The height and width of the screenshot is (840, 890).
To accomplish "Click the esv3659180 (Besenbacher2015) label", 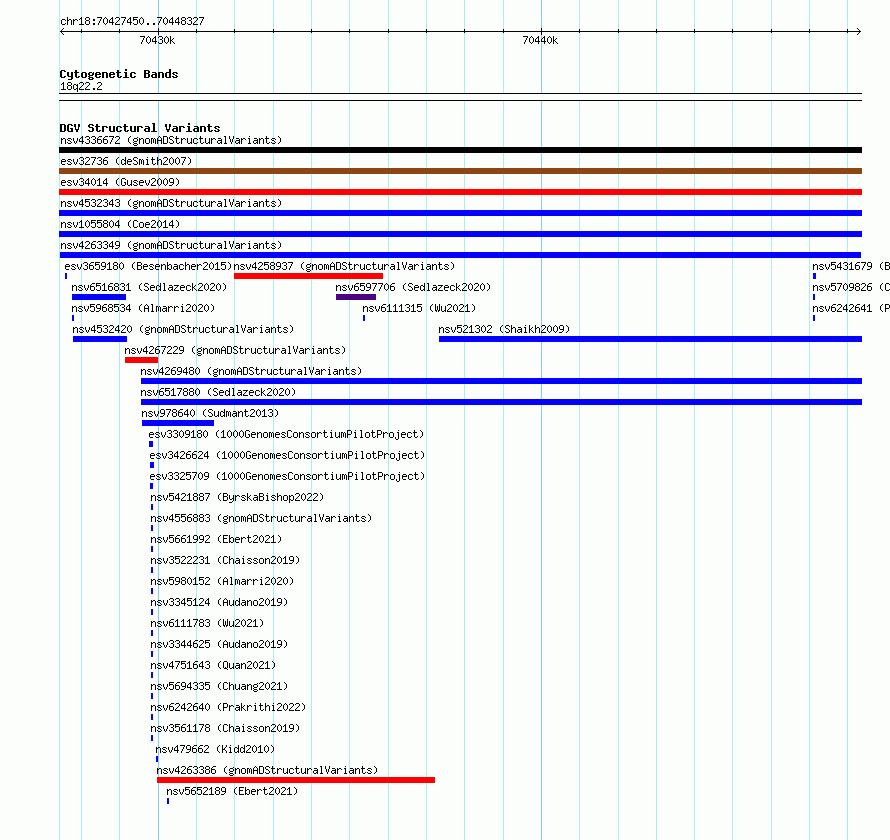I will pos(148,266).
